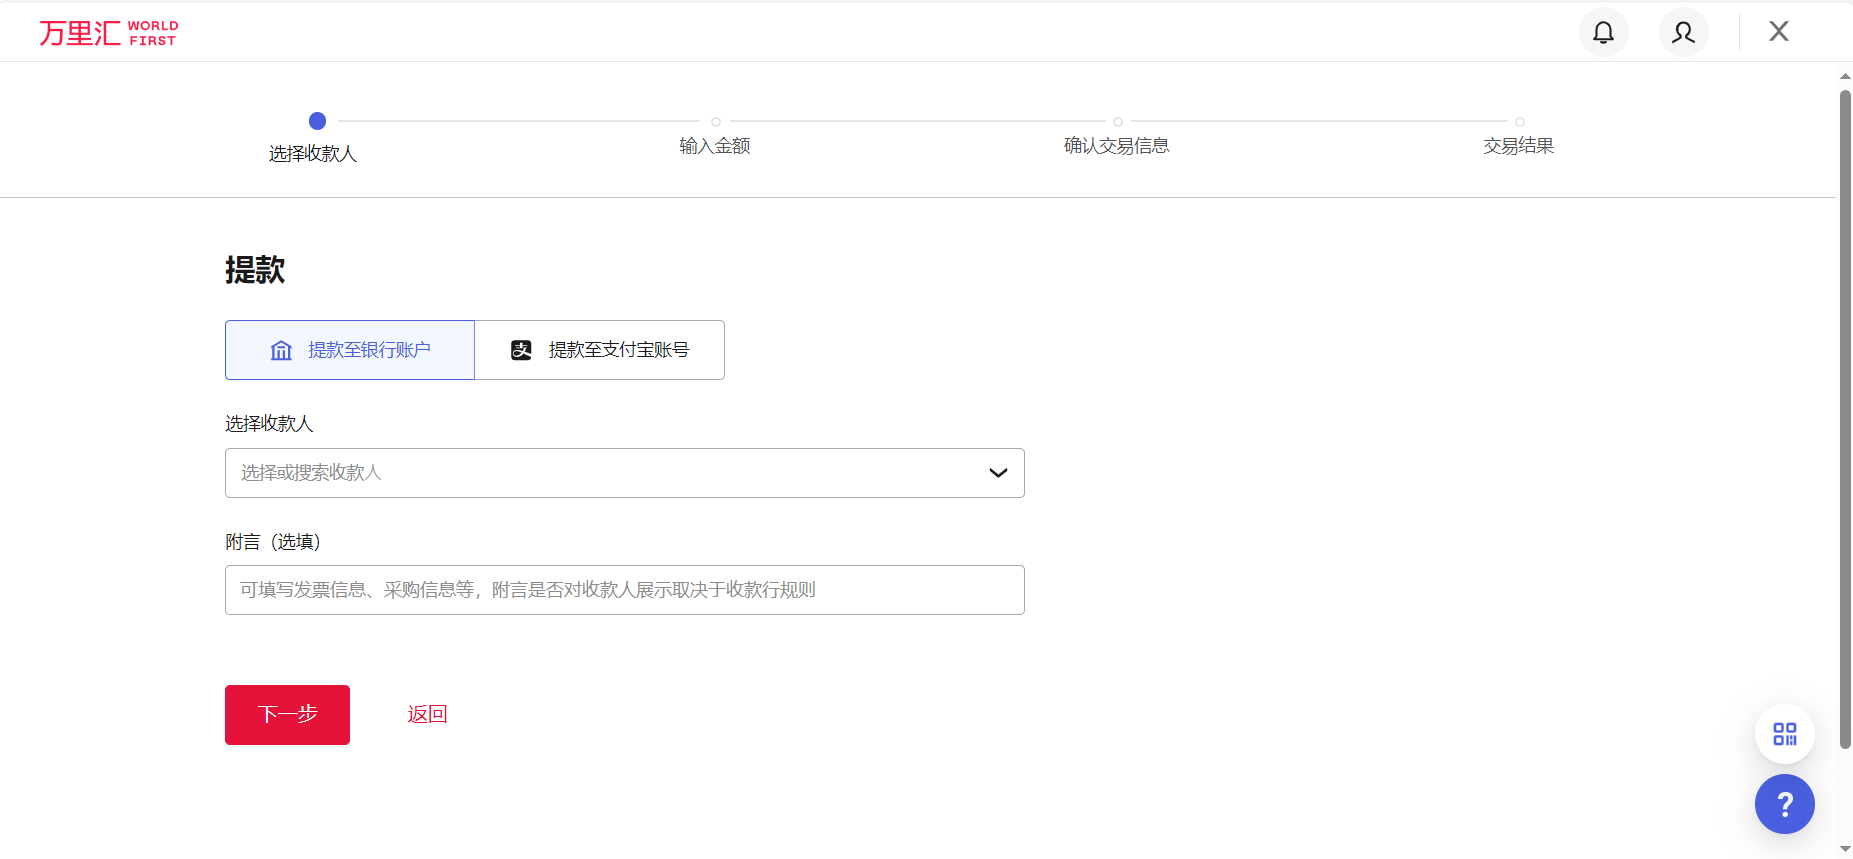The image size is (1853, 859).
Task: Click the 确认交易信息 step label
Action: click(x=1116, y=146)
